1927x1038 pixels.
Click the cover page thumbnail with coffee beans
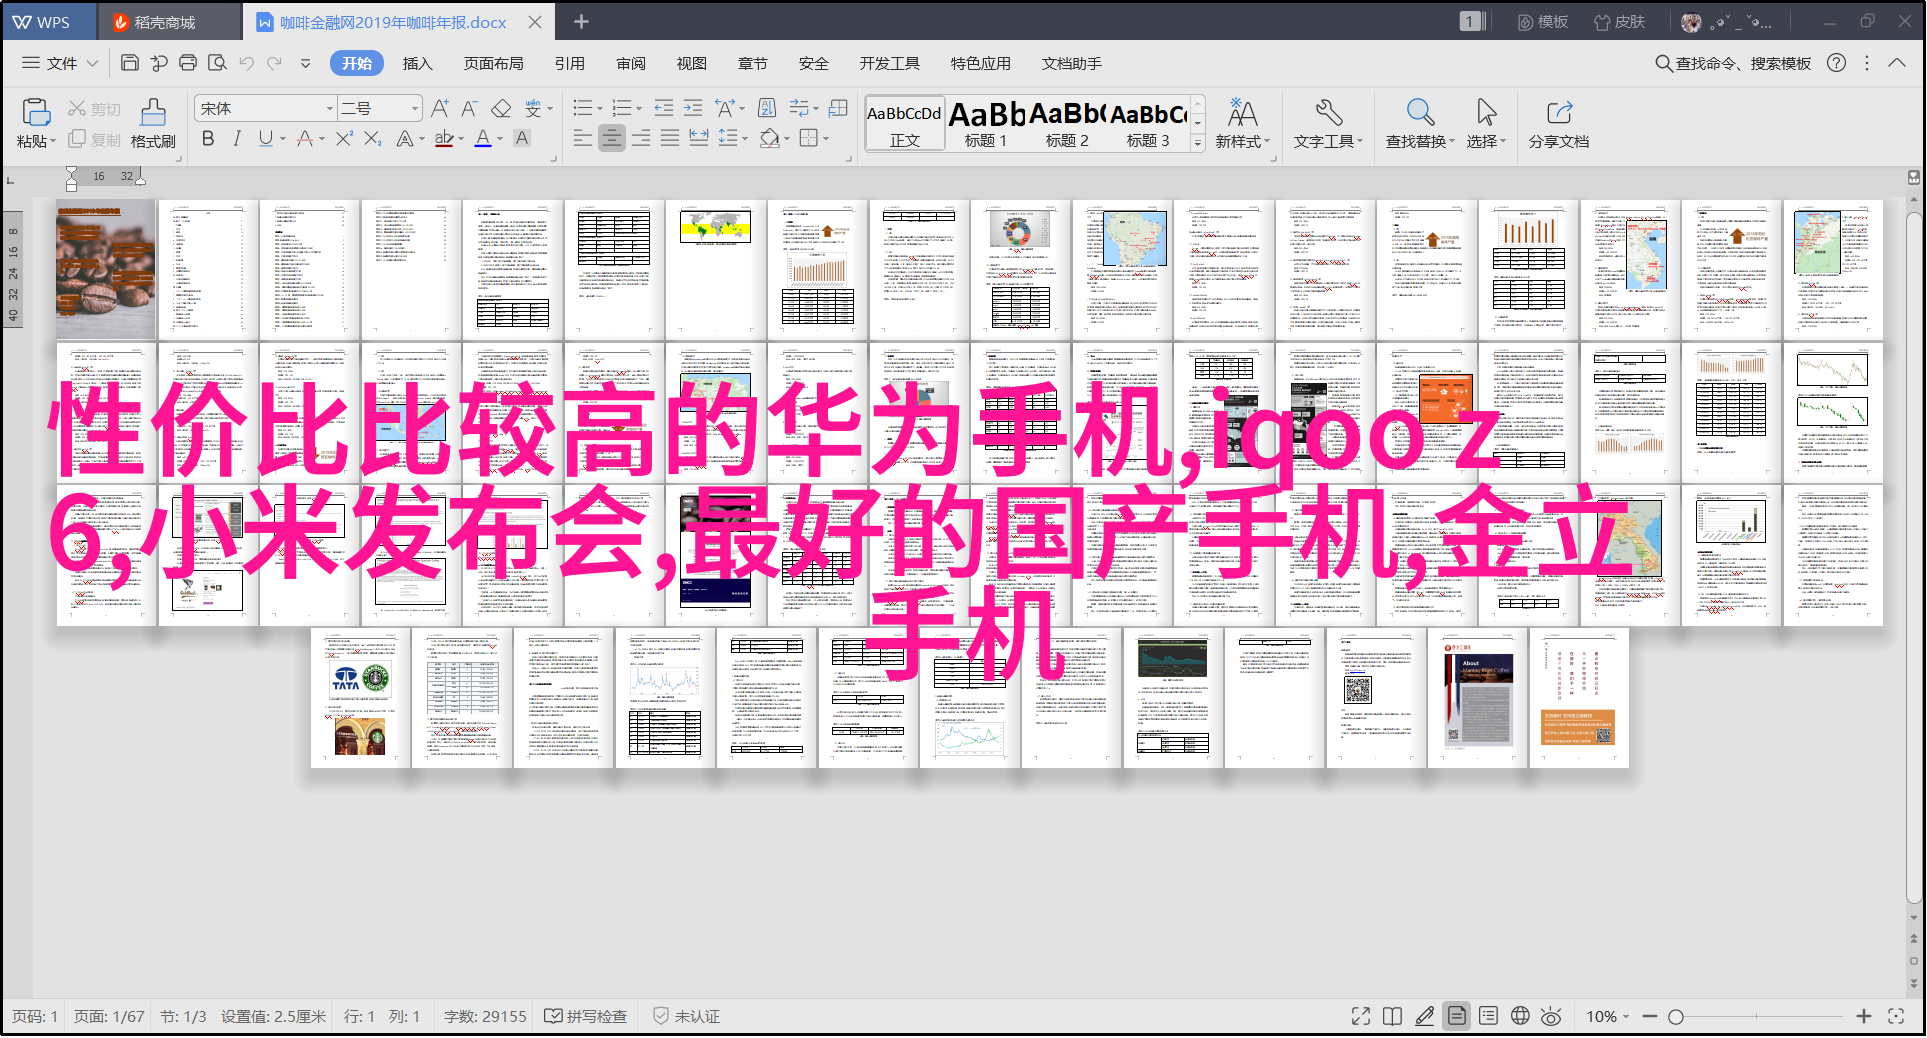[106, 270]
